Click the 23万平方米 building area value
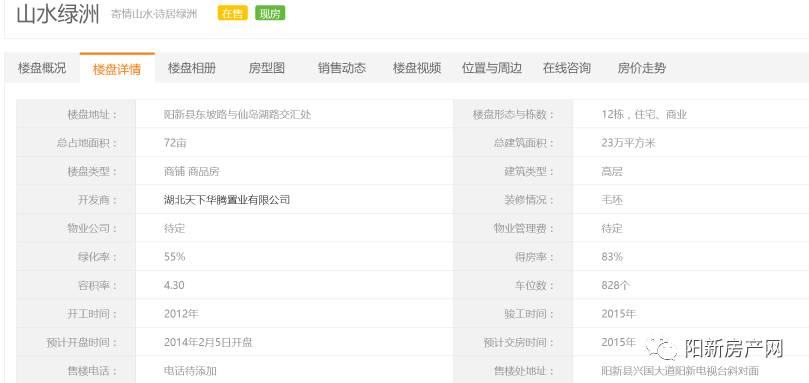809x383 pixels. point(628,143)
